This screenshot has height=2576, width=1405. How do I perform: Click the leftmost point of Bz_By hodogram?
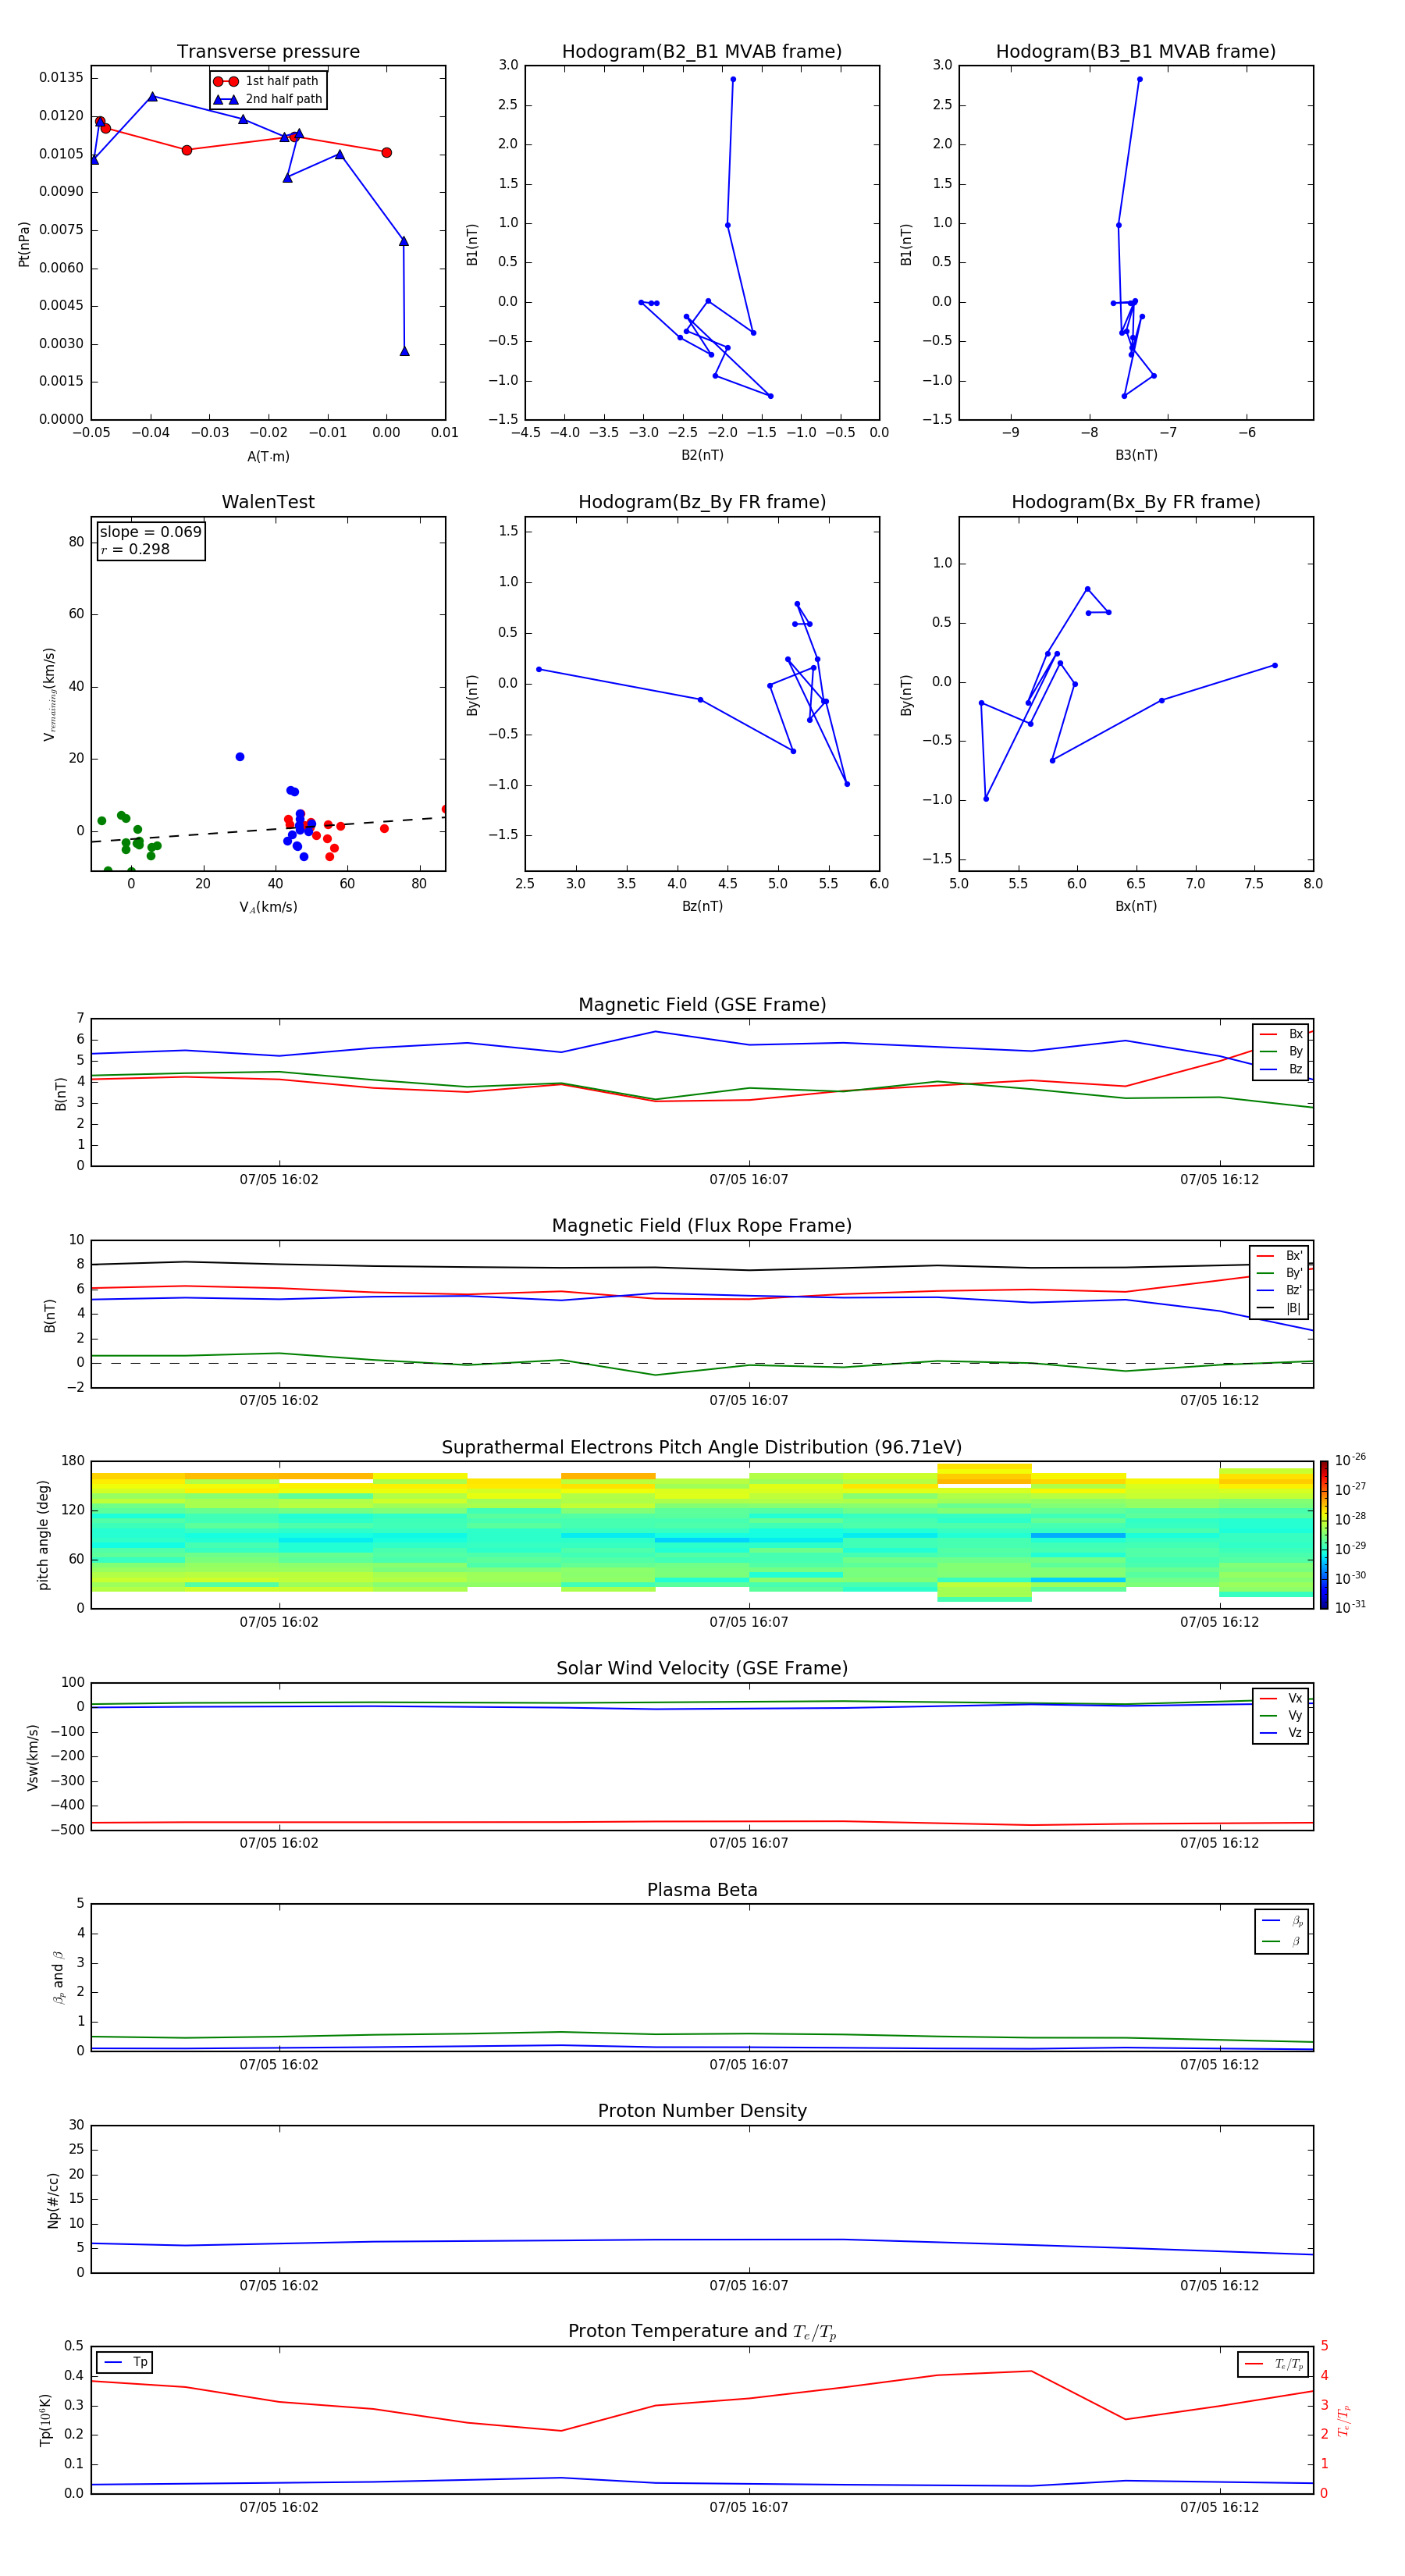click(539, 669)
